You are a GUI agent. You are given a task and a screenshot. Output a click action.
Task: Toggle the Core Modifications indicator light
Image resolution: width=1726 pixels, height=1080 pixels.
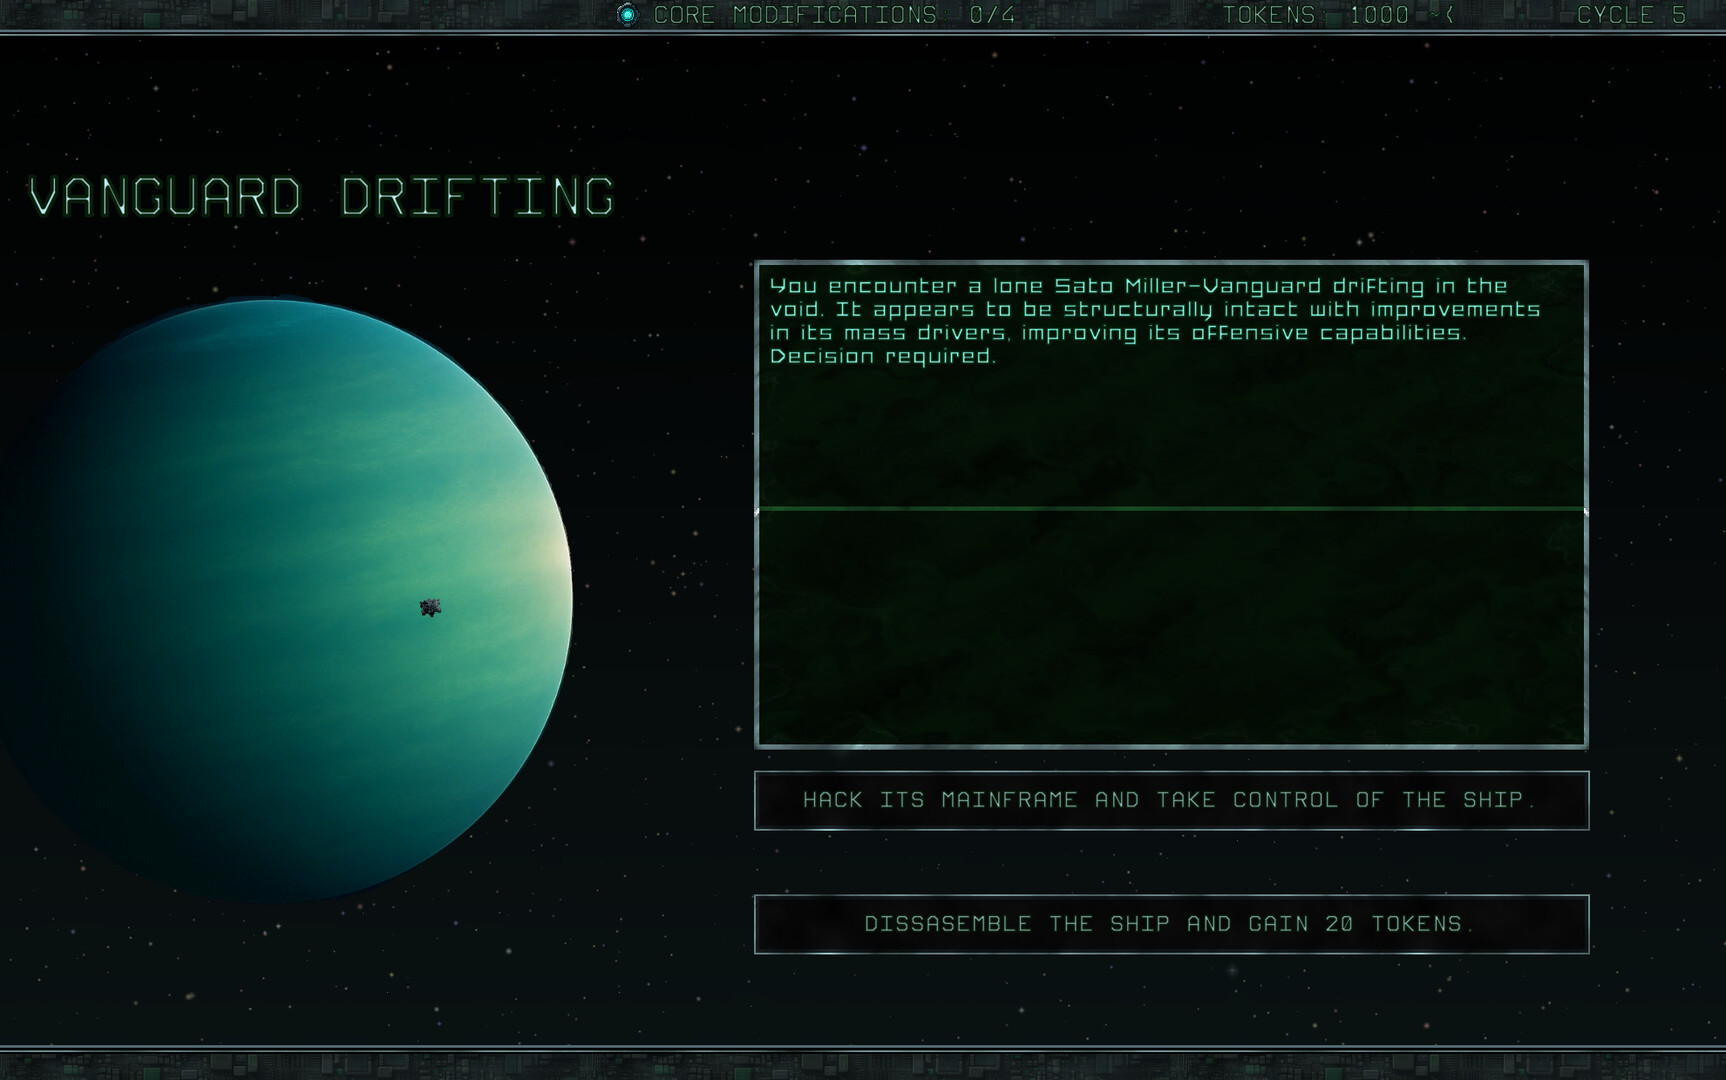(x=627, y=15)
